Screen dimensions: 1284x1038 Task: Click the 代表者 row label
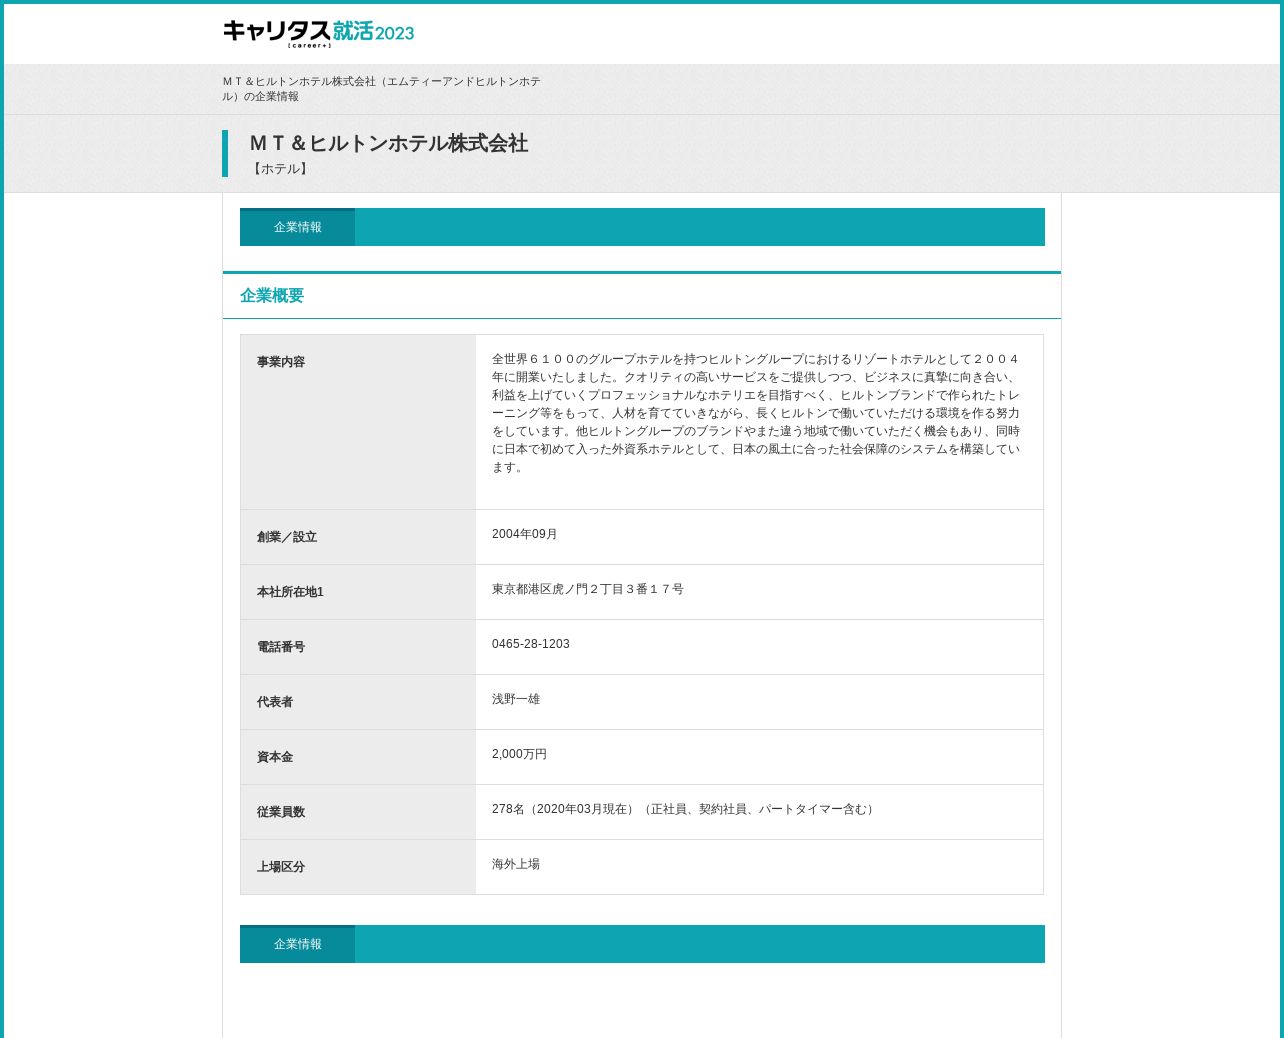pyautogui.click(x=275, y=702)
